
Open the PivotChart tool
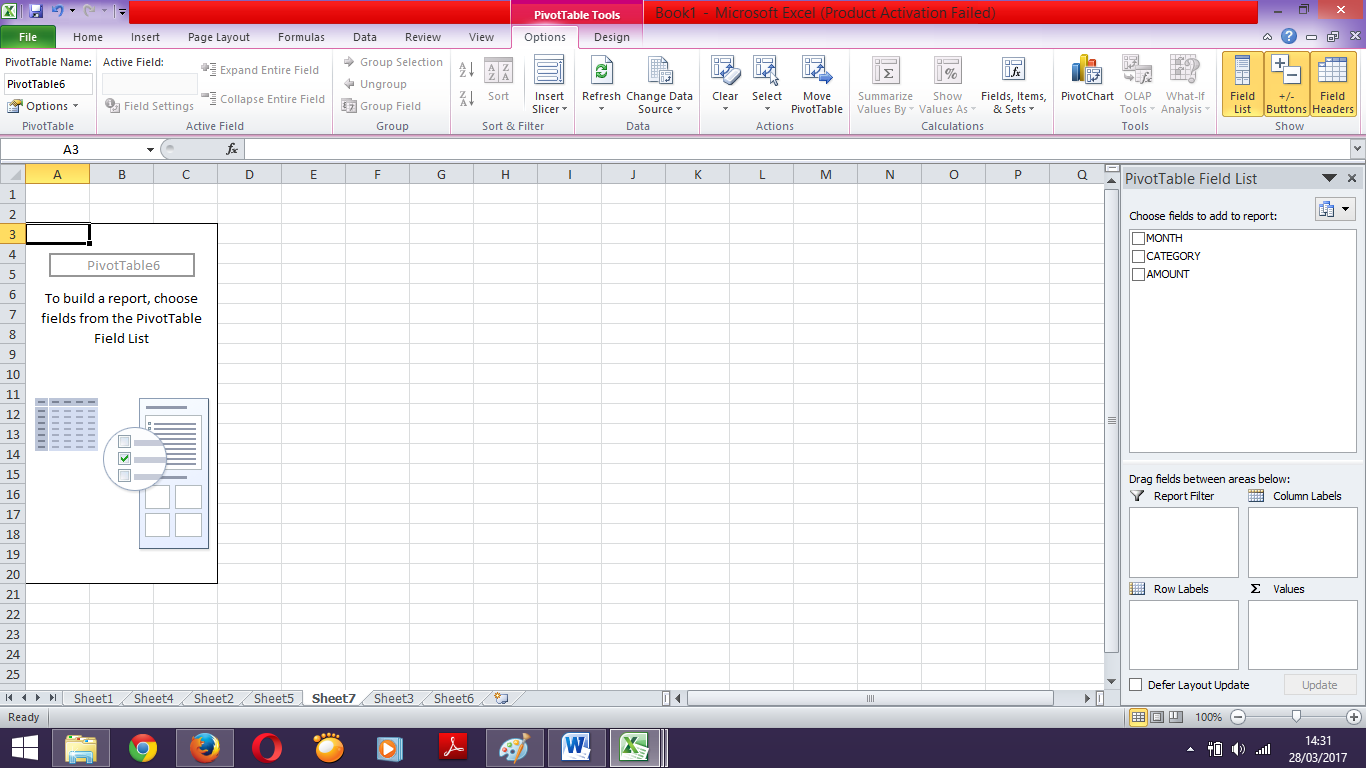(1086, 85)
